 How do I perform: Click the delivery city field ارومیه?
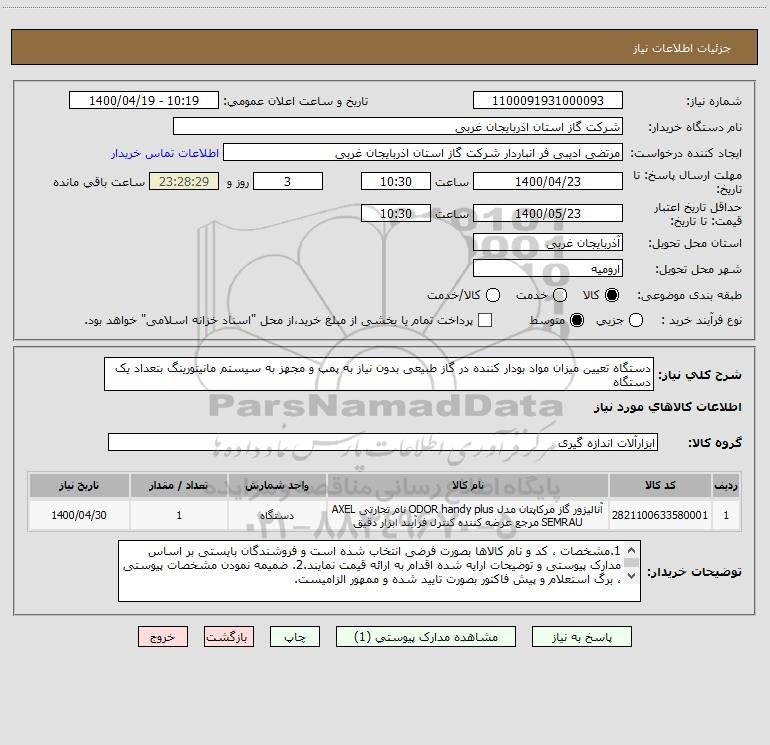pos(548,269)
